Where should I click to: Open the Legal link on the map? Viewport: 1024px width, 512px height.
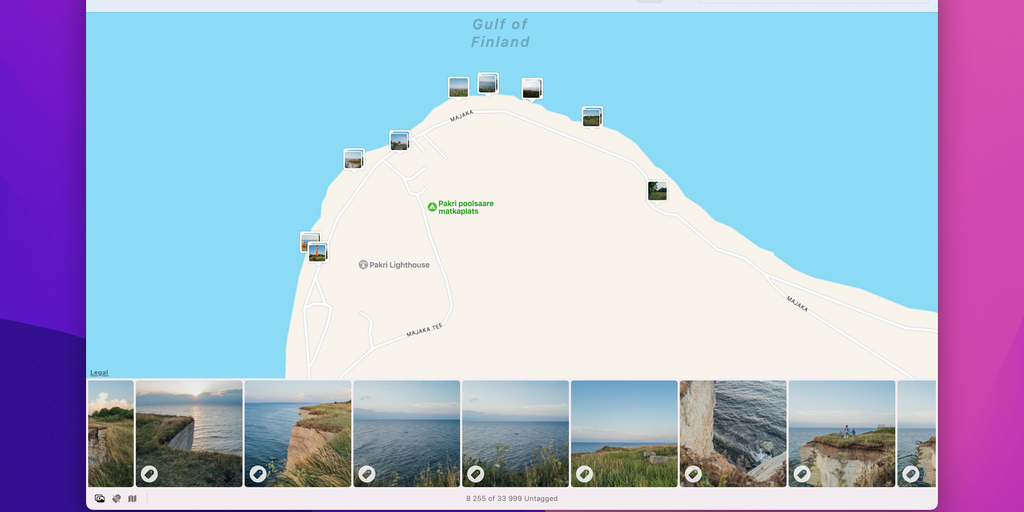tap(99, 373)
